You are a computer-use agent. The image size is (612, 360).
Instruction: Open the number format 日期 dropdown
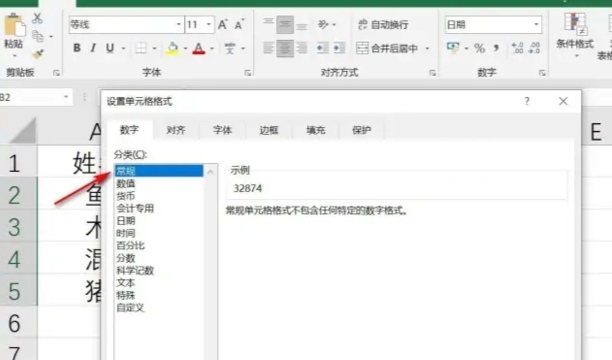(x=536, y=24)
